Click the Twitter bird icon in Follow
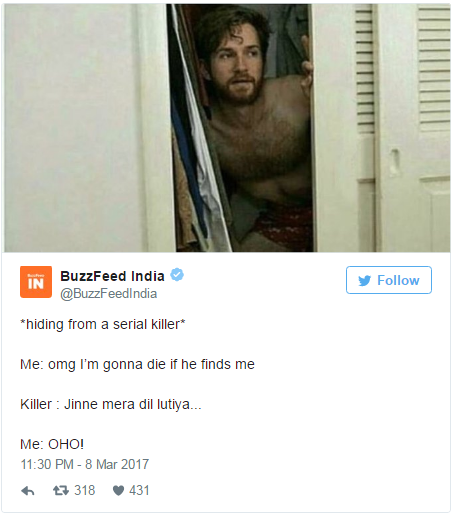Screen dimensions: 452x513 click(365, 281)
